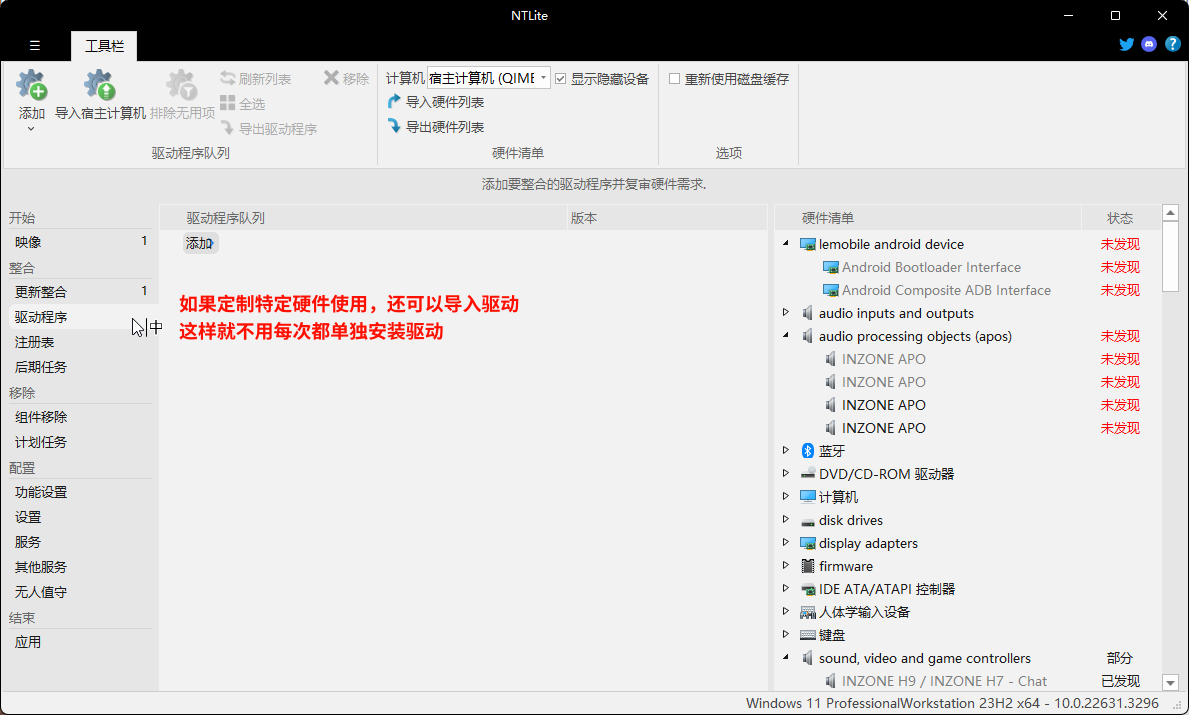Click the Android Composite ADB Interface icon
This screenshot has width=1189, height=715.
831,290
